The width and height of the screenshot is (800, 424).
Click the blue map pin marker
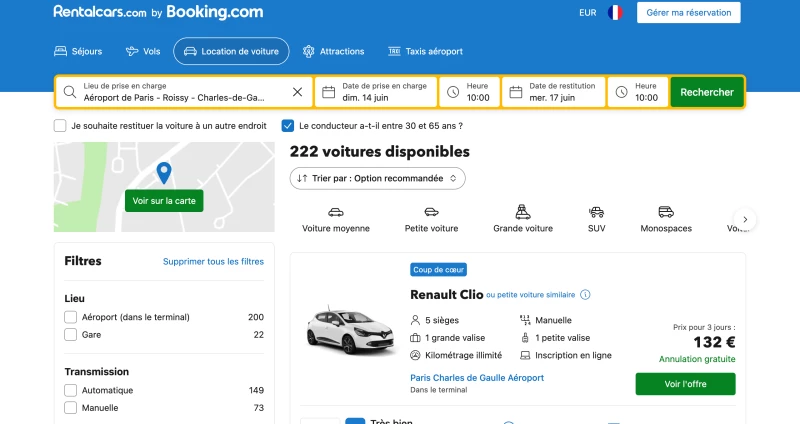click(x=164, y=173)
